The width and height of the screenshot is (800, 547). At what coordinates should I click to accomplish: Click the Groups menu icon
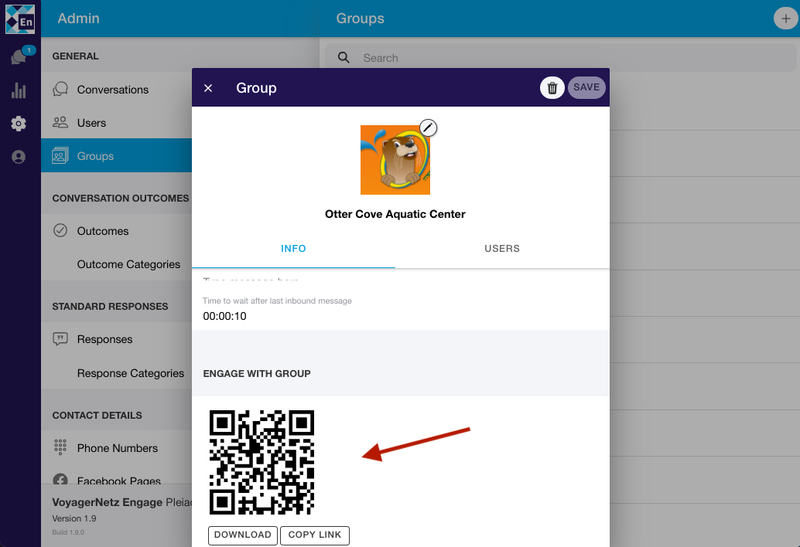point(60,156)
